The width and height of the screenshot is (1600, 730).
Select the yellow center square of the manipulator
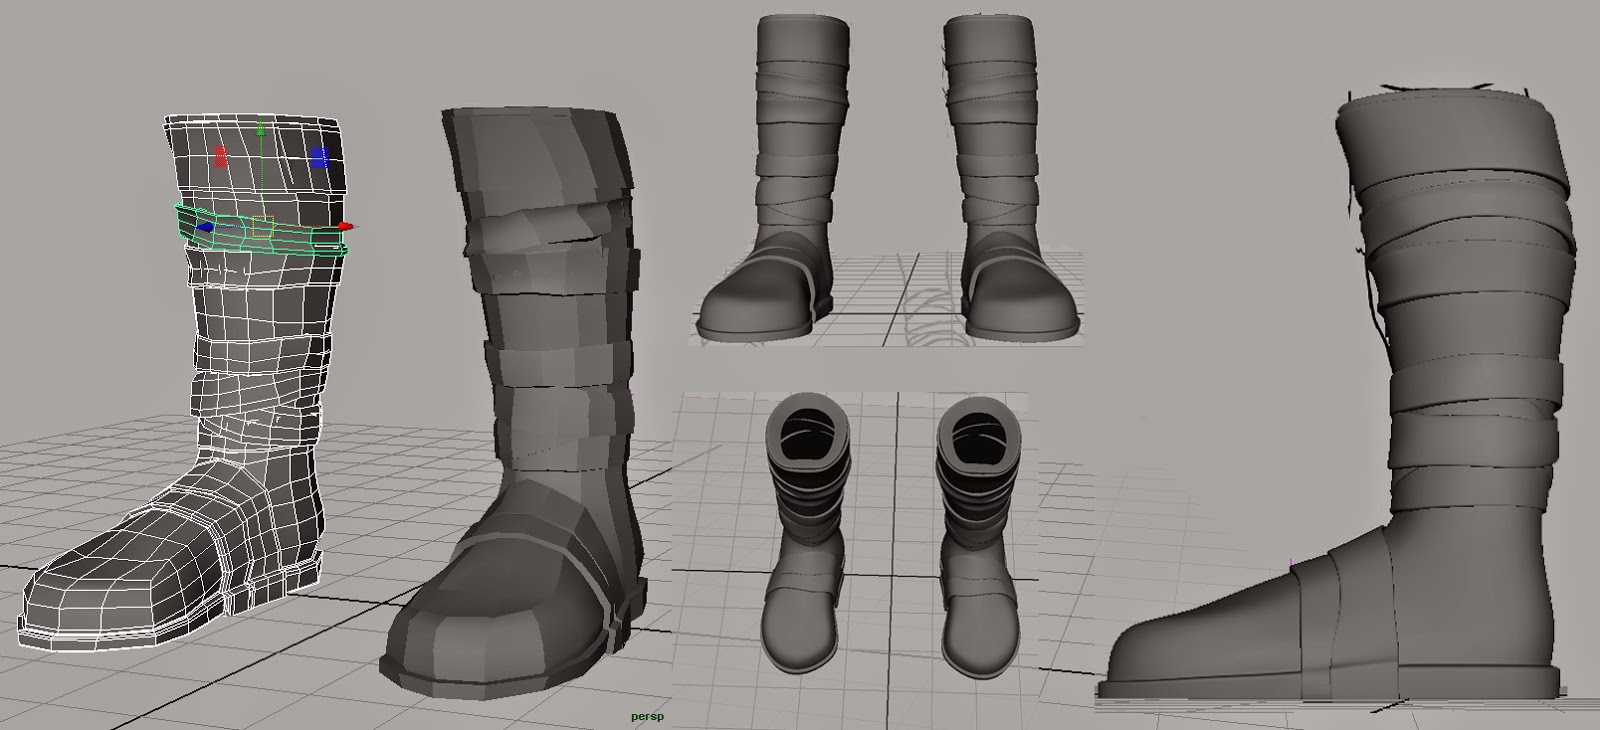point(262,227)
